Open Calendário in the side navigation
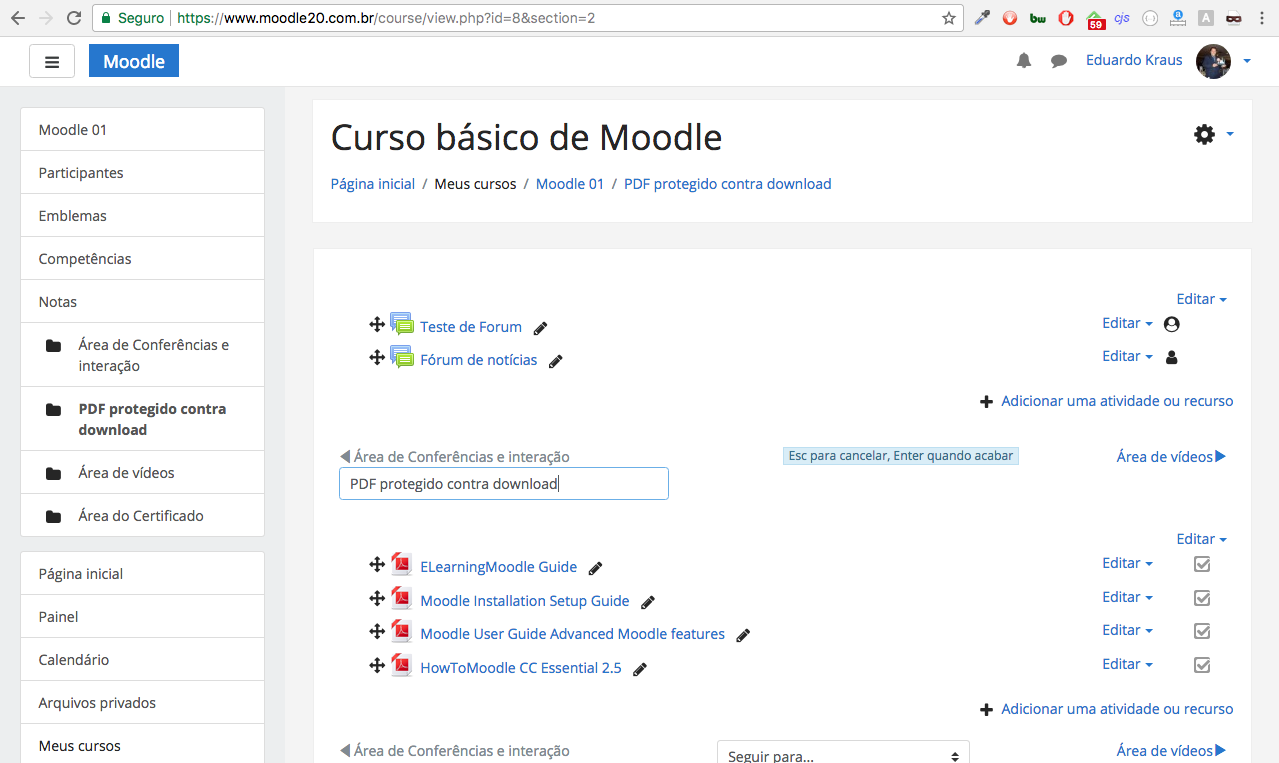Image resolution: width=1279 pixels, height=763 pixels. tap(142, 660)
